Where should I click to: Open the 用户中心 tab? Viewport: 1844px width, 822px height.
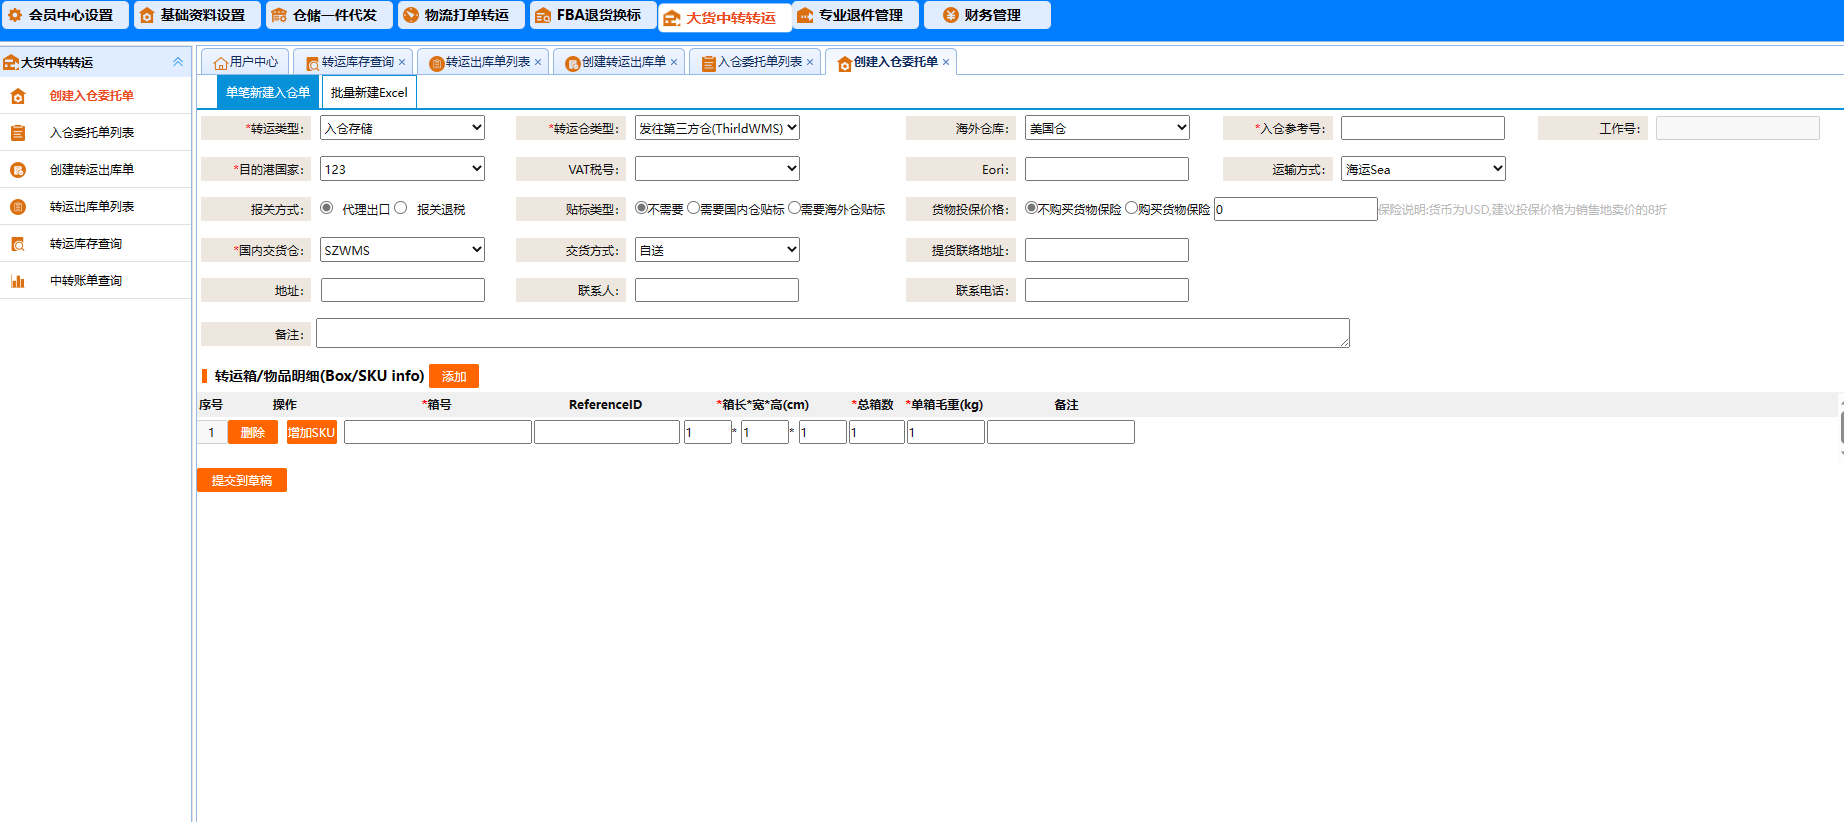(245, 62)
